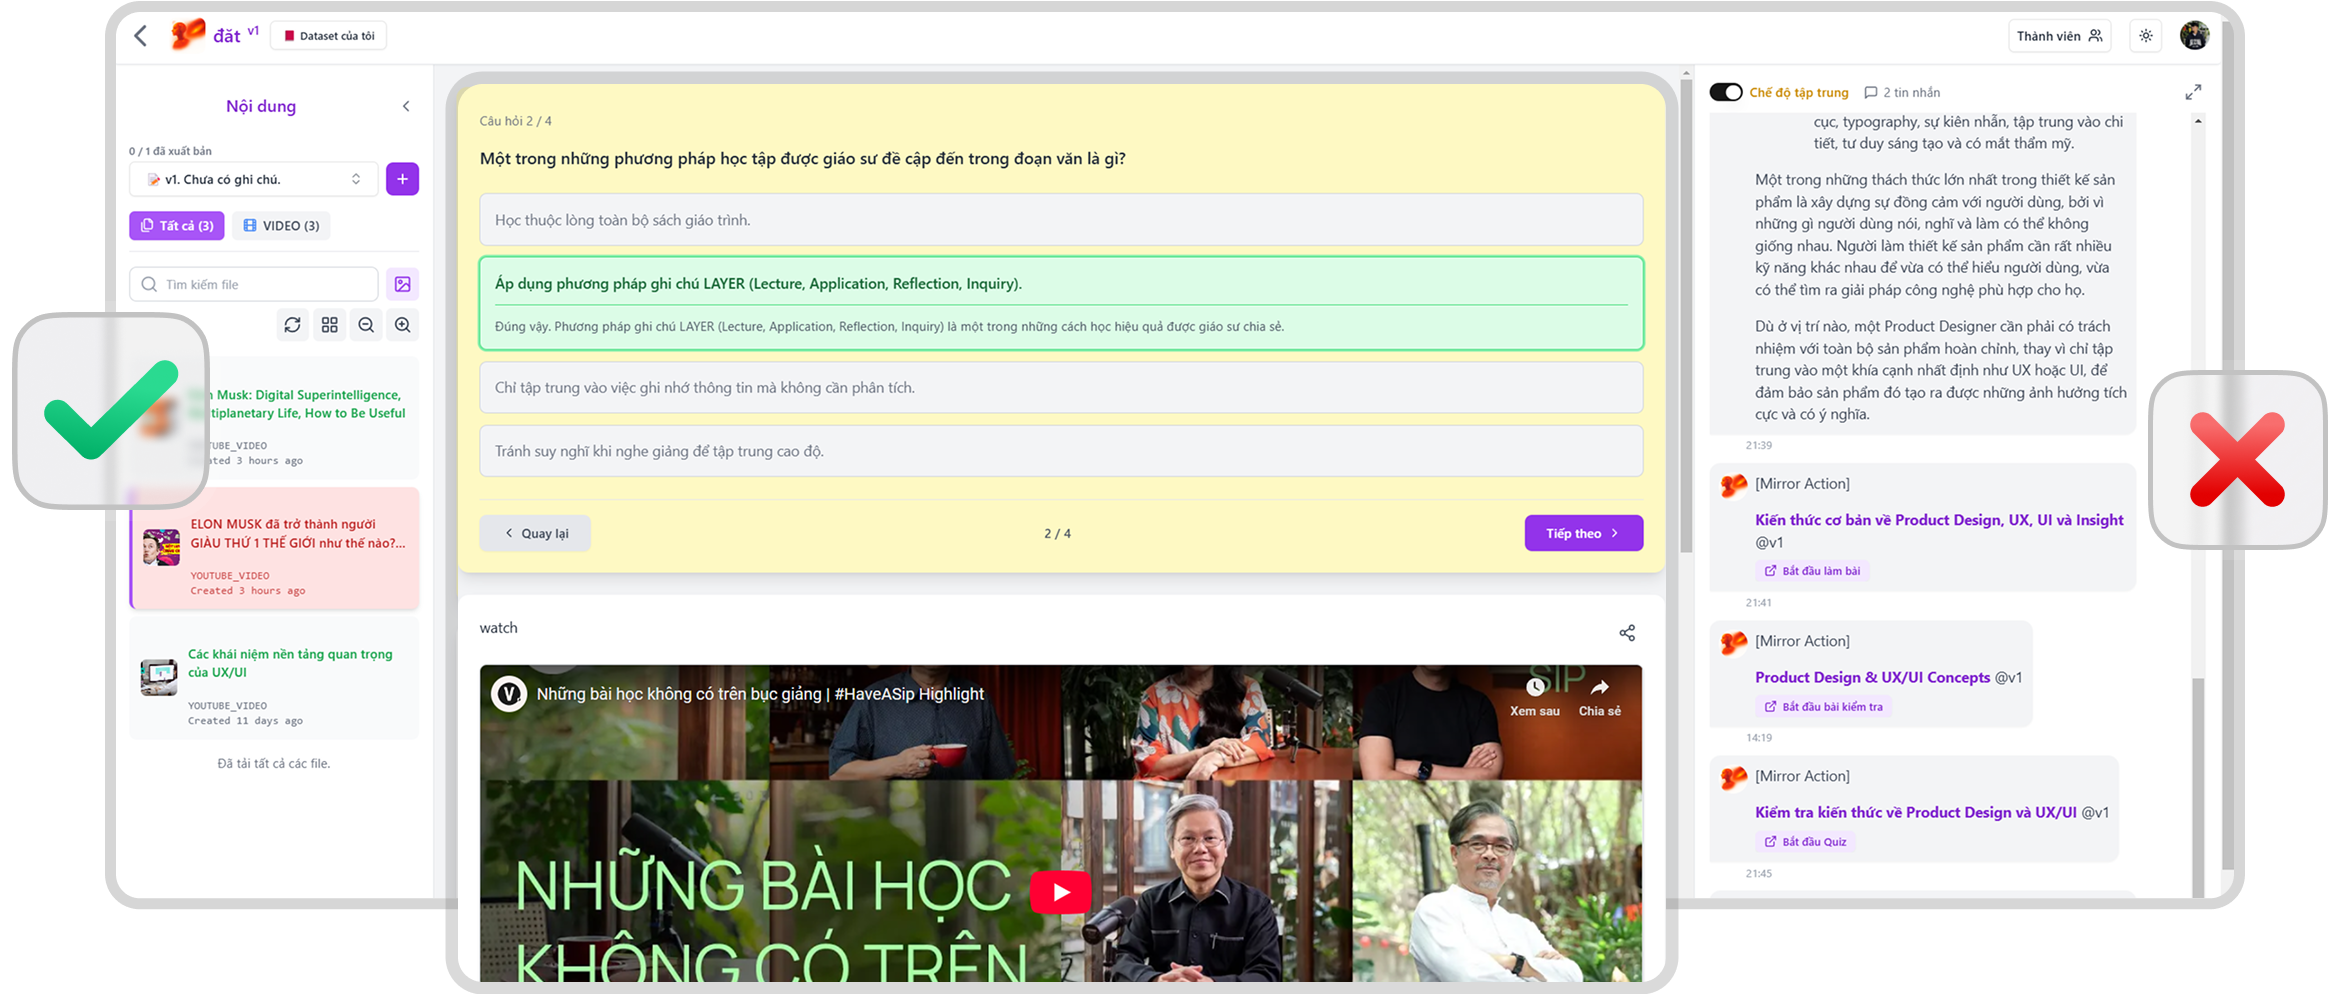
Task: Open the Thành viên members menu
Action: pyautogui.click(x=2058, y=36)
